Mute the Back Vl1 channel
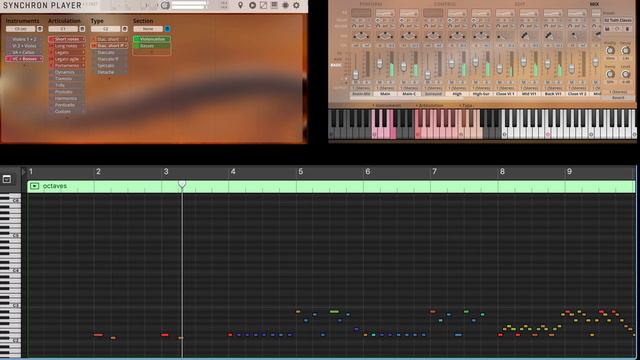 (548, 83)
